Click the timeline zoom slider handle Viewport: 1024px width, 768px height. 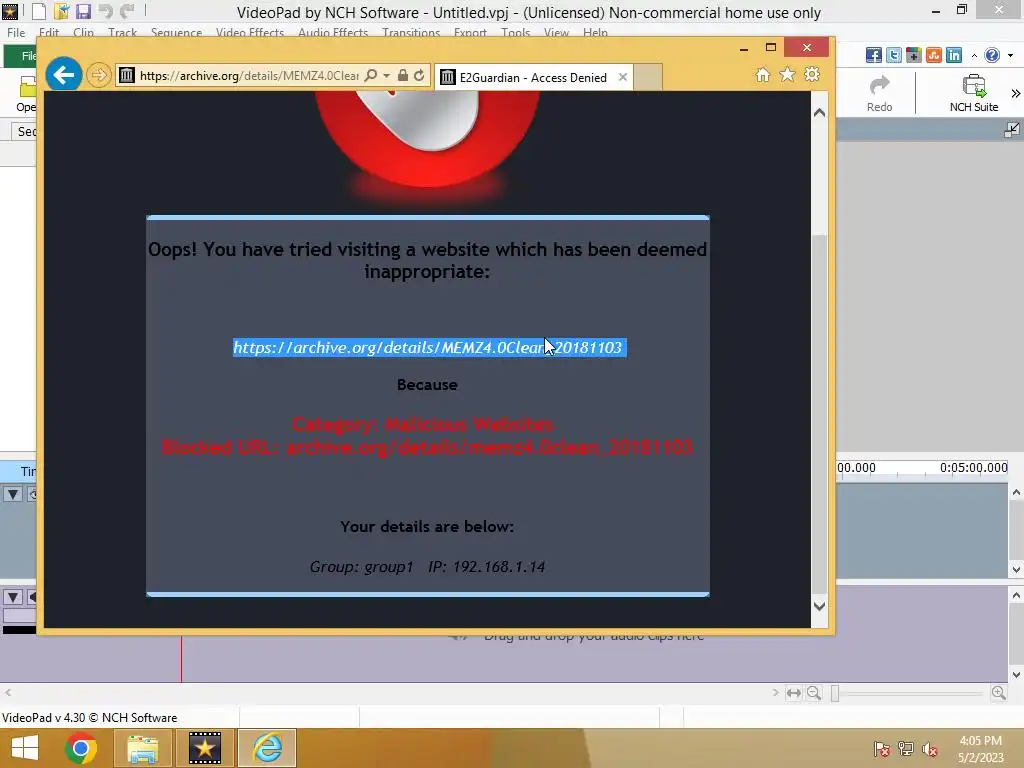click(x=835, y=693)
